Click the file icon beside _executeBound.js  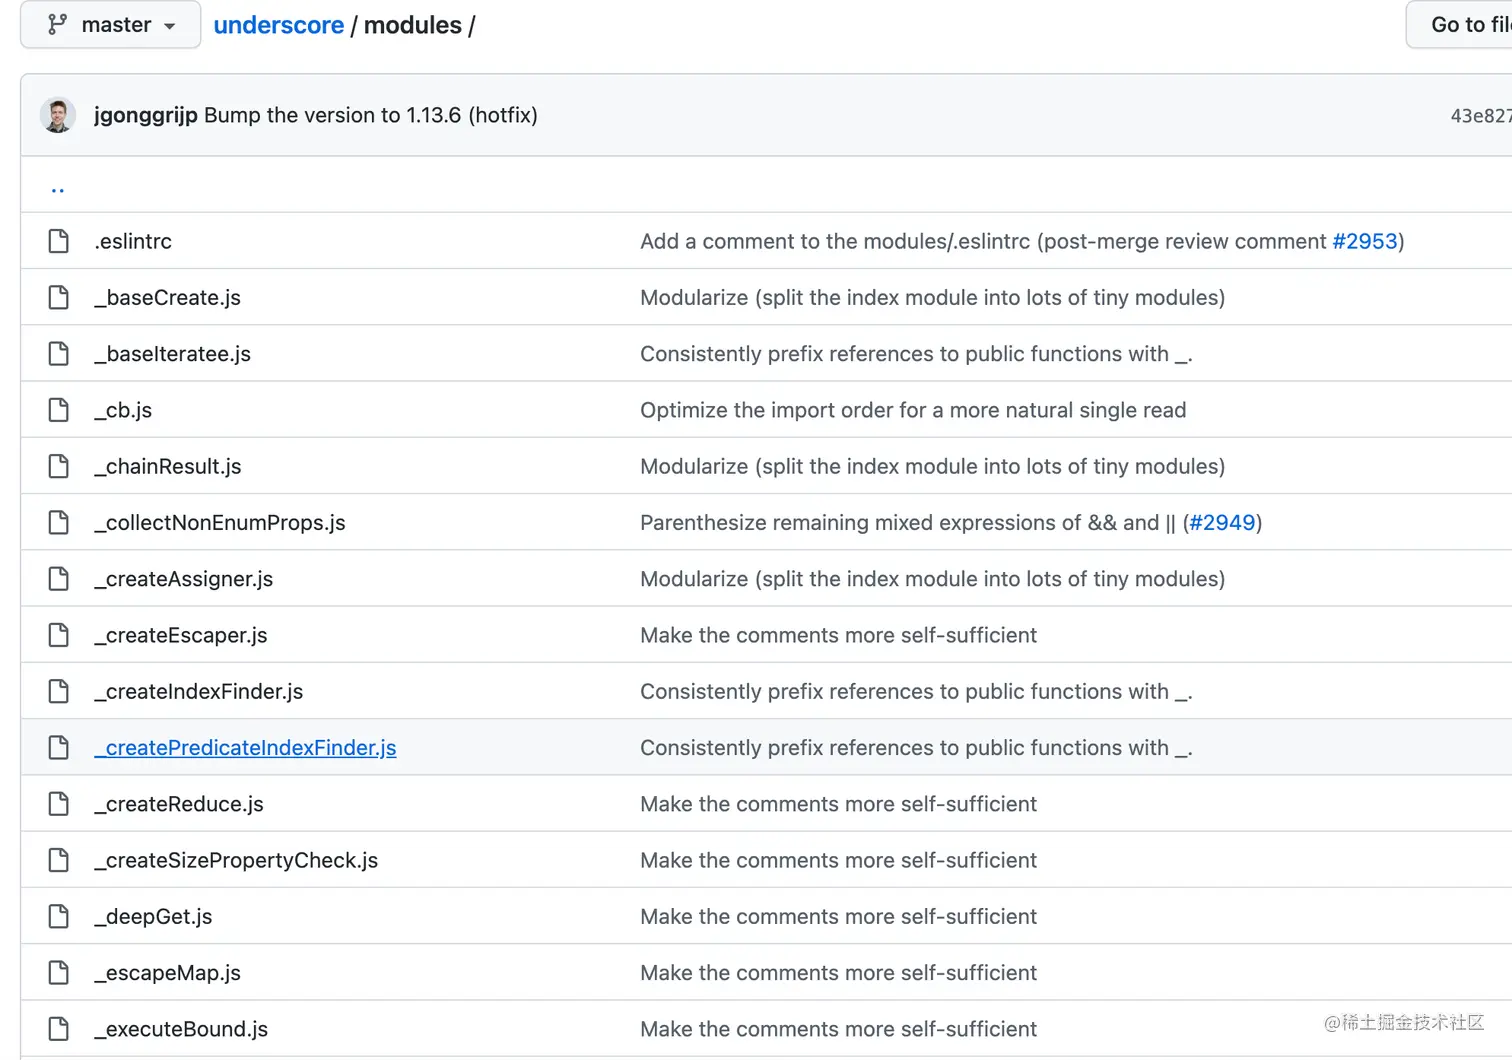[59, 1029]
